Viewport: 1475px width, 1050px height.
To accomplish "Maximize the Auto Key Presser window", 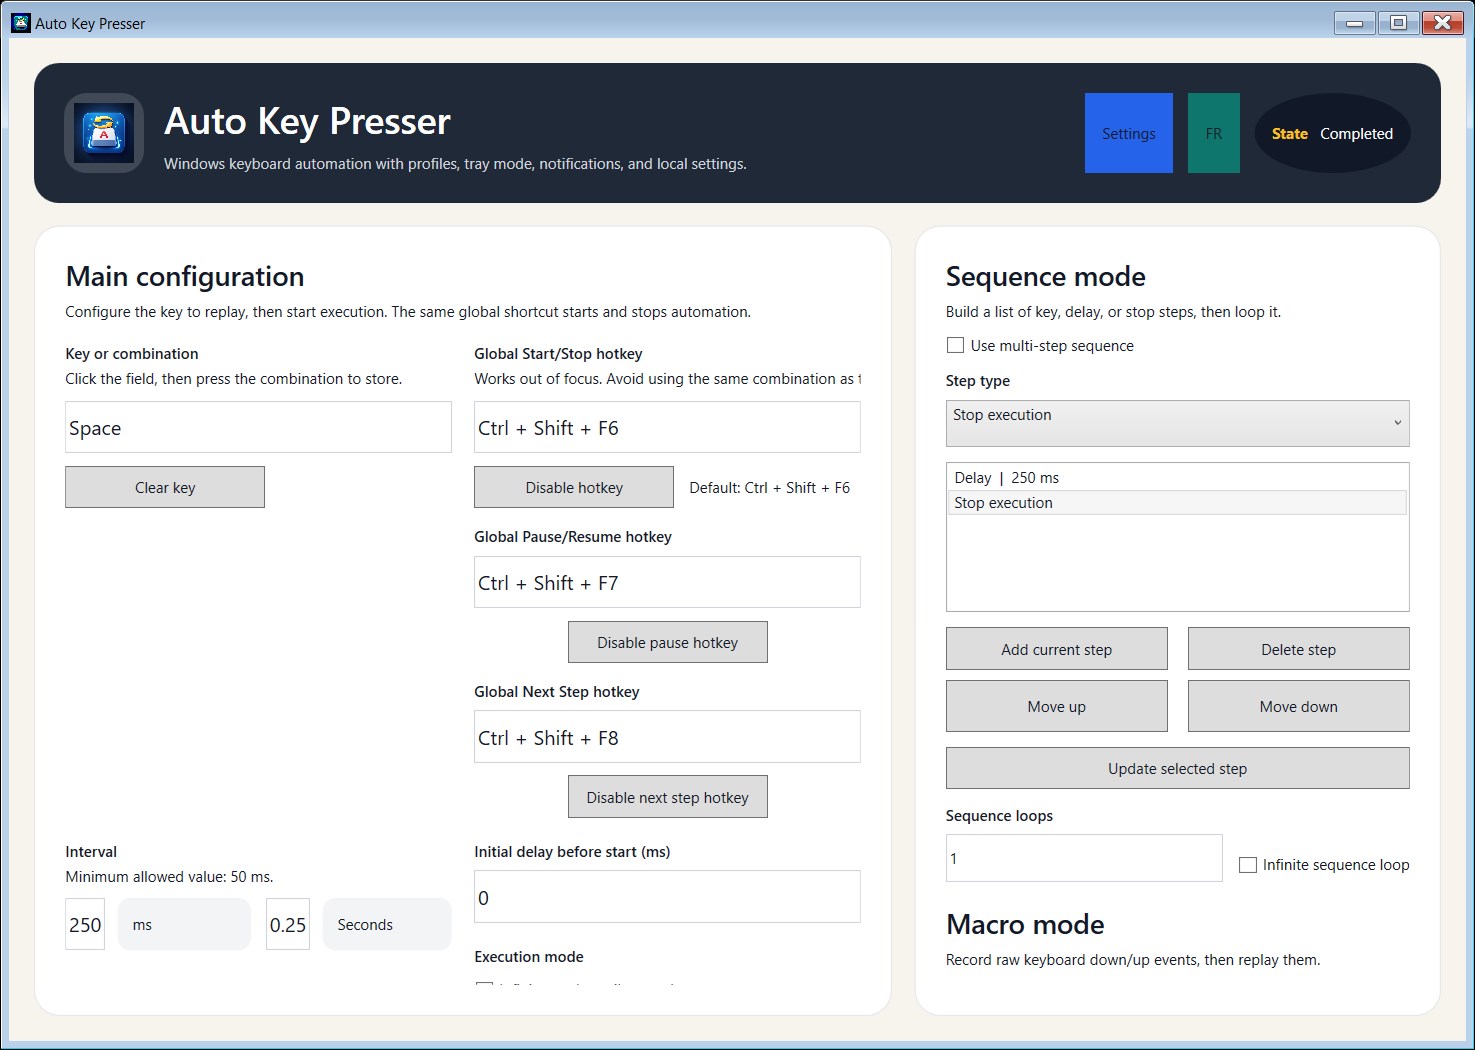I will point(1398,23).
